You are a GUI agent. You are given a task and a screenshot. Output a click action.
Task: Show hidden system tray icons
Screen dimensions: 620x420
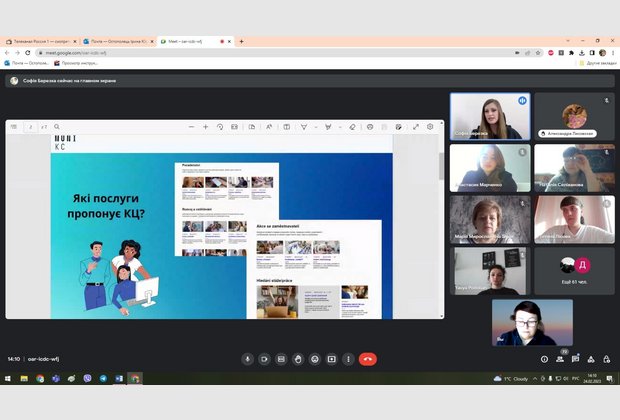535,378
